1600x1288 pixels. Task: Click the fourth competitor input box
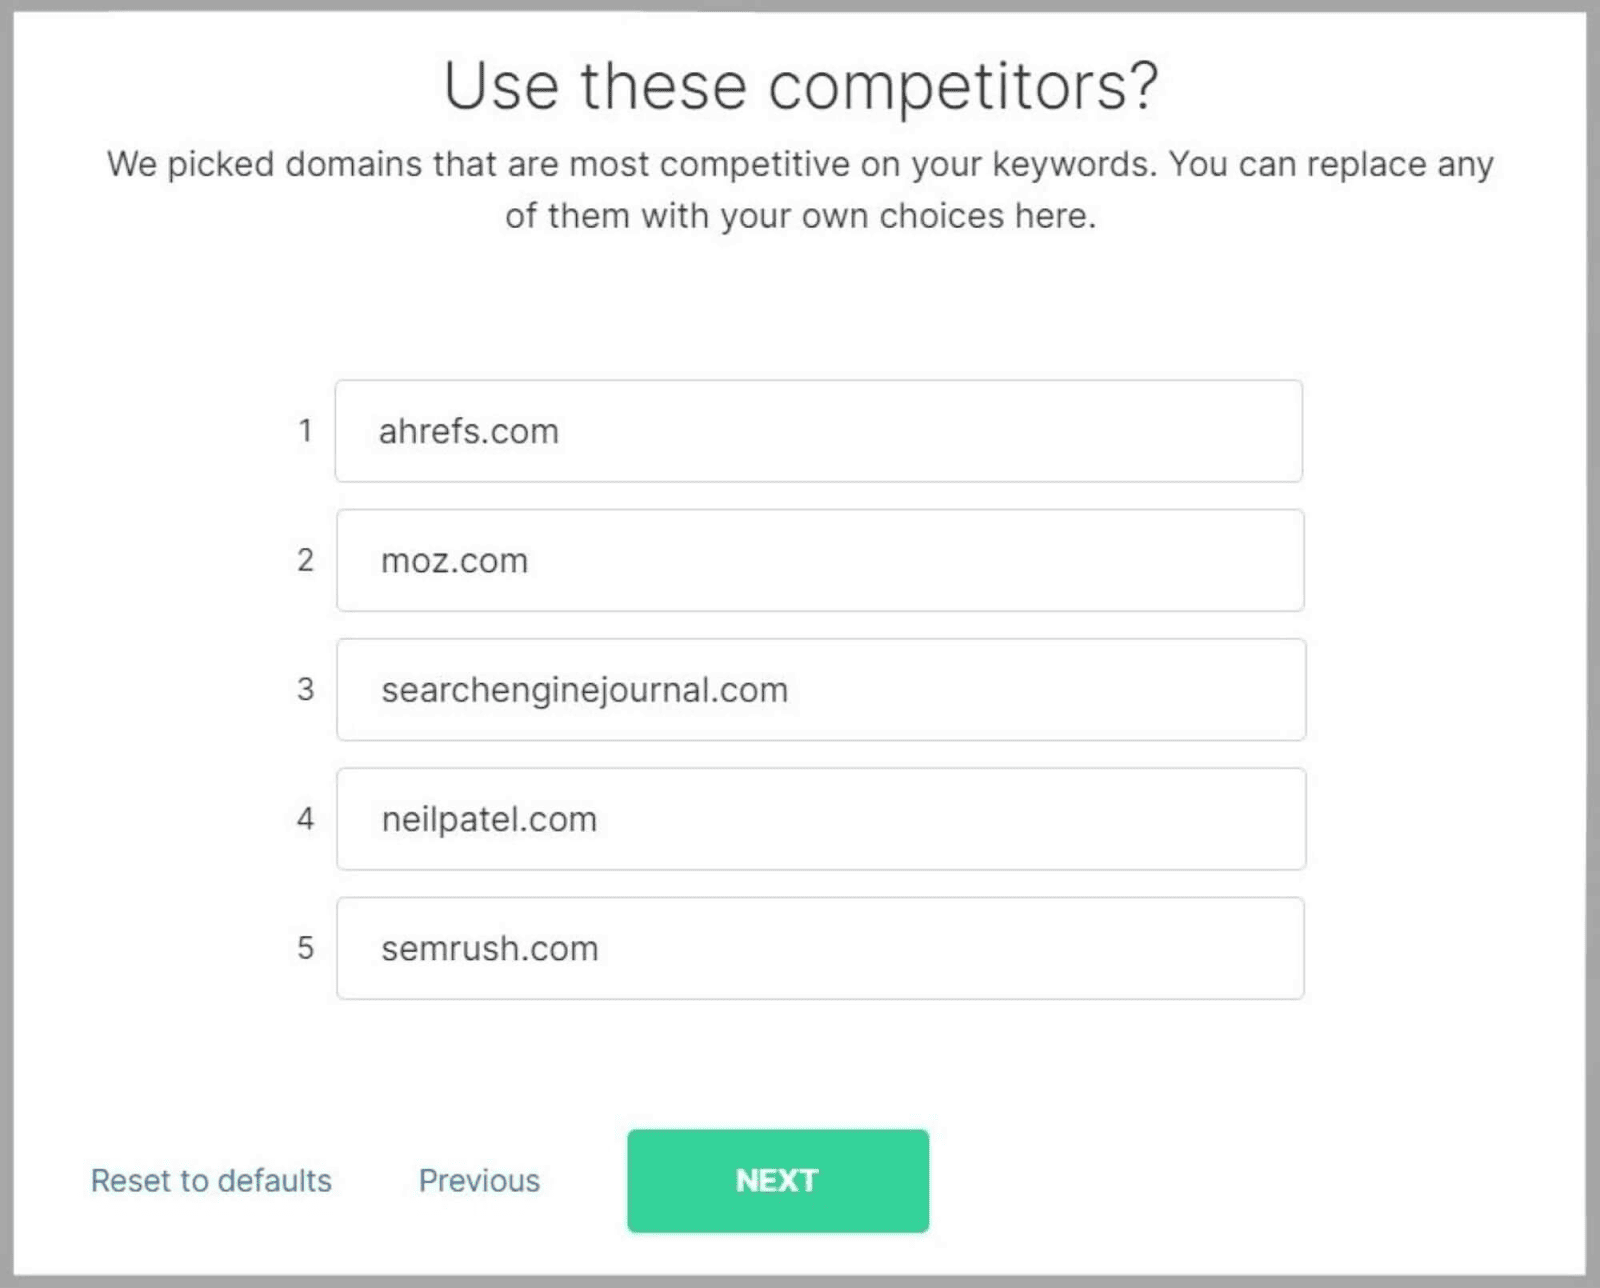tap(820, 819)
